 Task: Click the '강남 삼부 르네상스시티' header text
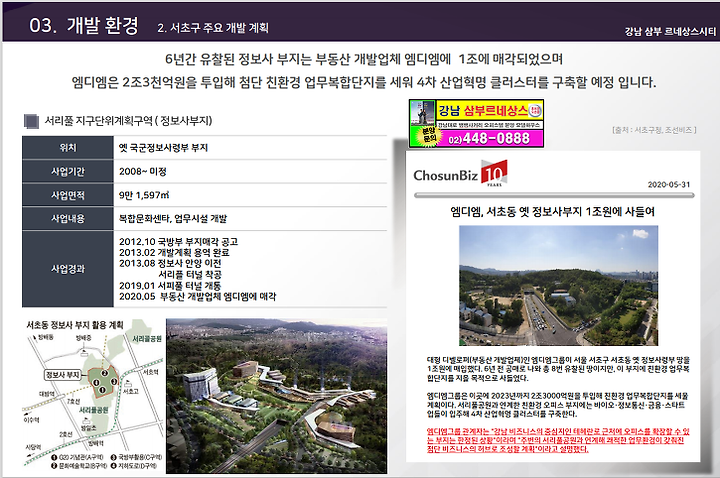pos(670,31)
